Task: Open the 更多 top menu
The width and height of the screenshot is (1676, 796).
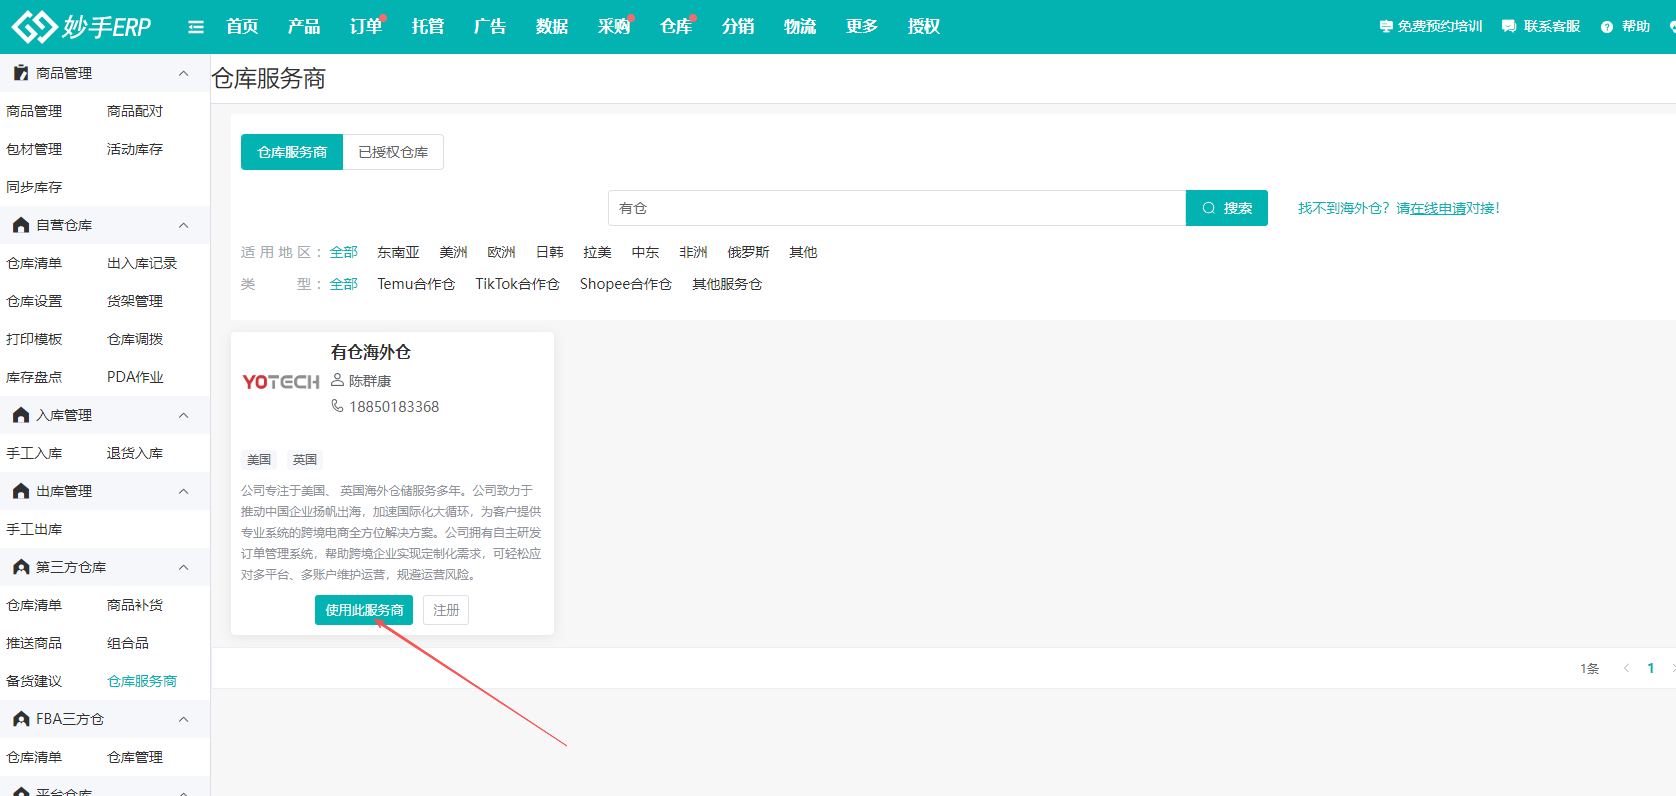Action: [862, 27]
